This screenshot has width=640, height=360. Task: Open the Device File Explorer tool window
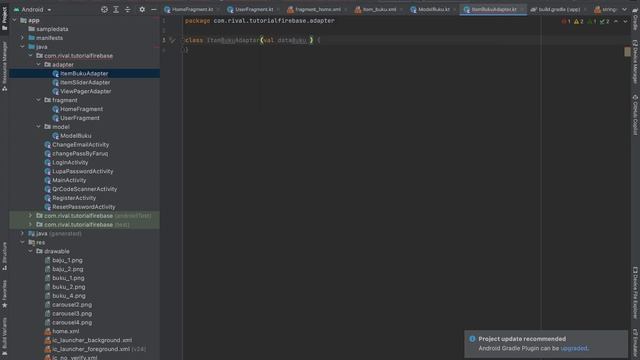tap(635, 292)
